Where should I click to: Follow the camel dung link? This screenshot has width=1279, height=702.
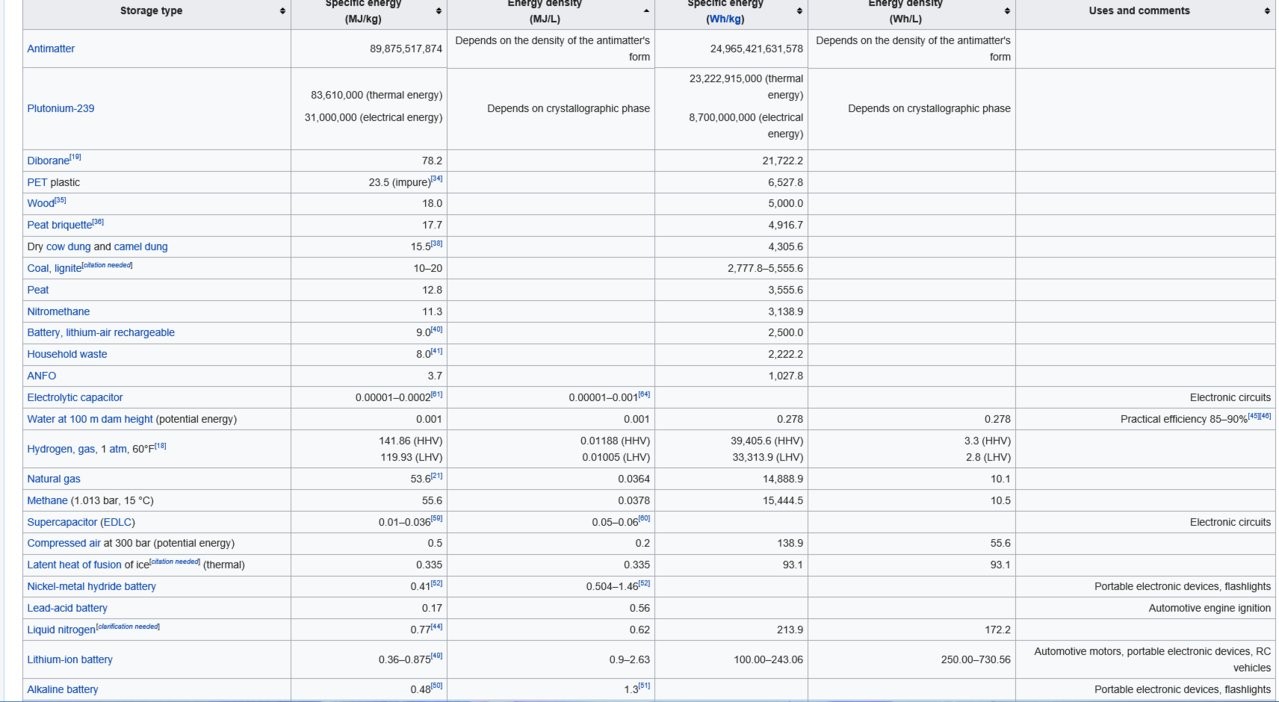tap(141, 246)
